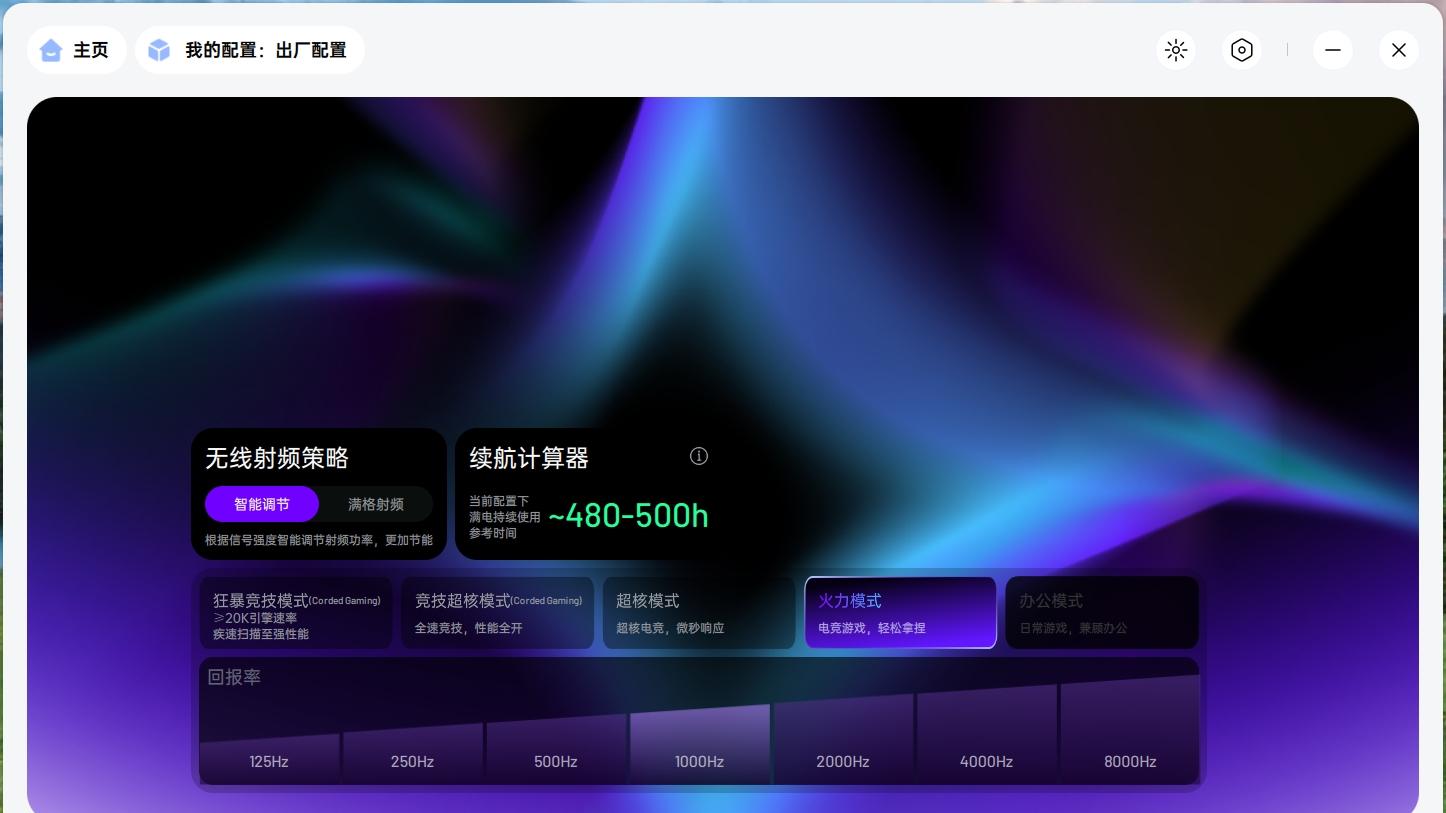Click the device configuration package icon

point(159,50)
